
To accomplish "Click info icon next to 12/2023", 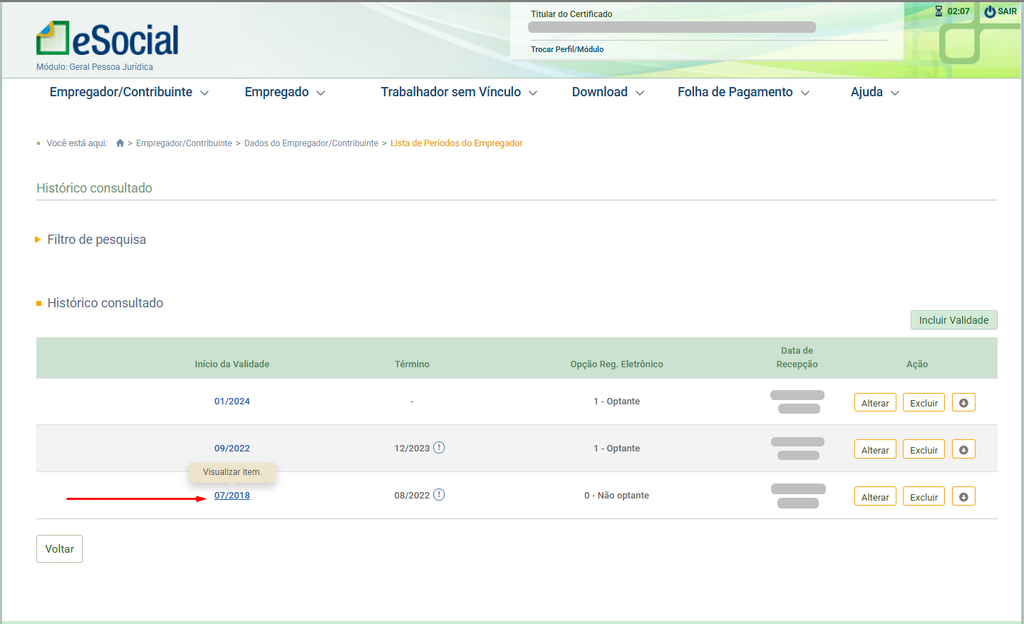I will point(439,448).
